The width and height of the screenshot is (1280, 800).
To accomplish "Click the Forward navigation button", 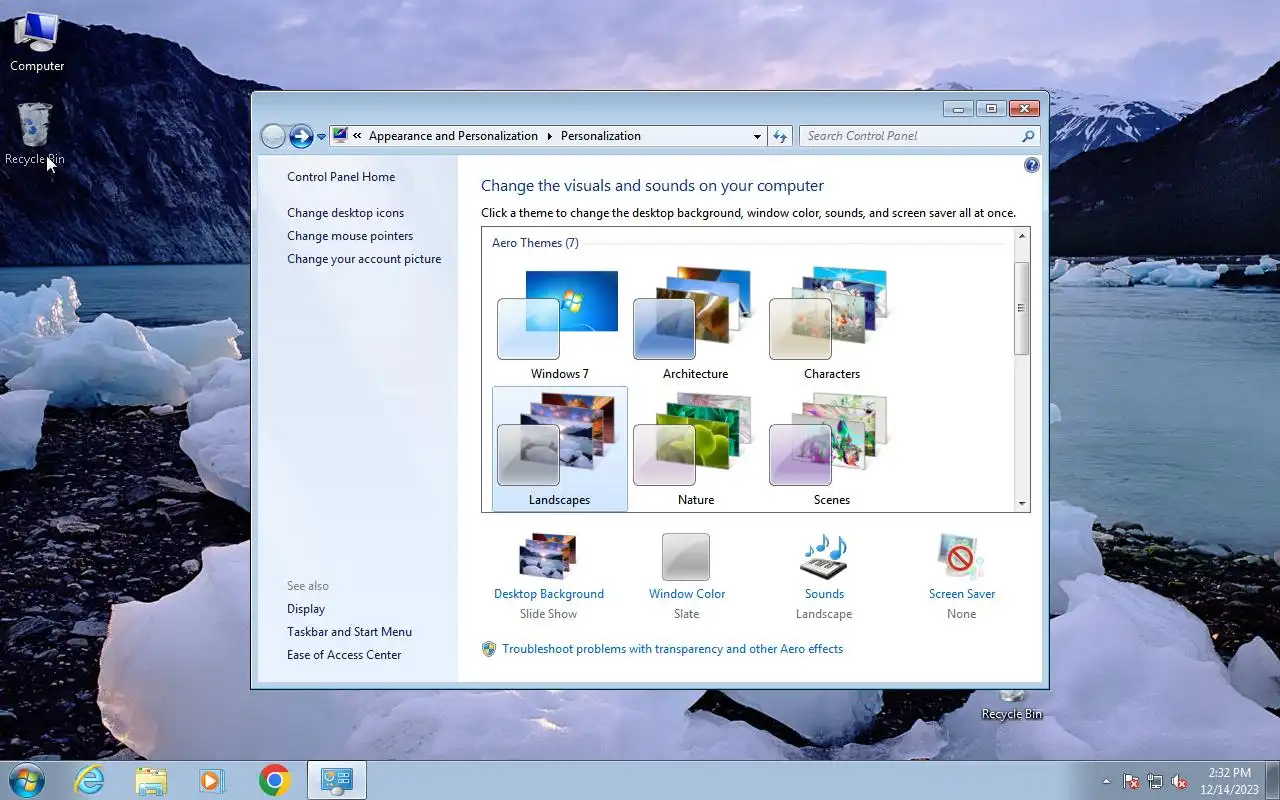I will coord(301,136).
